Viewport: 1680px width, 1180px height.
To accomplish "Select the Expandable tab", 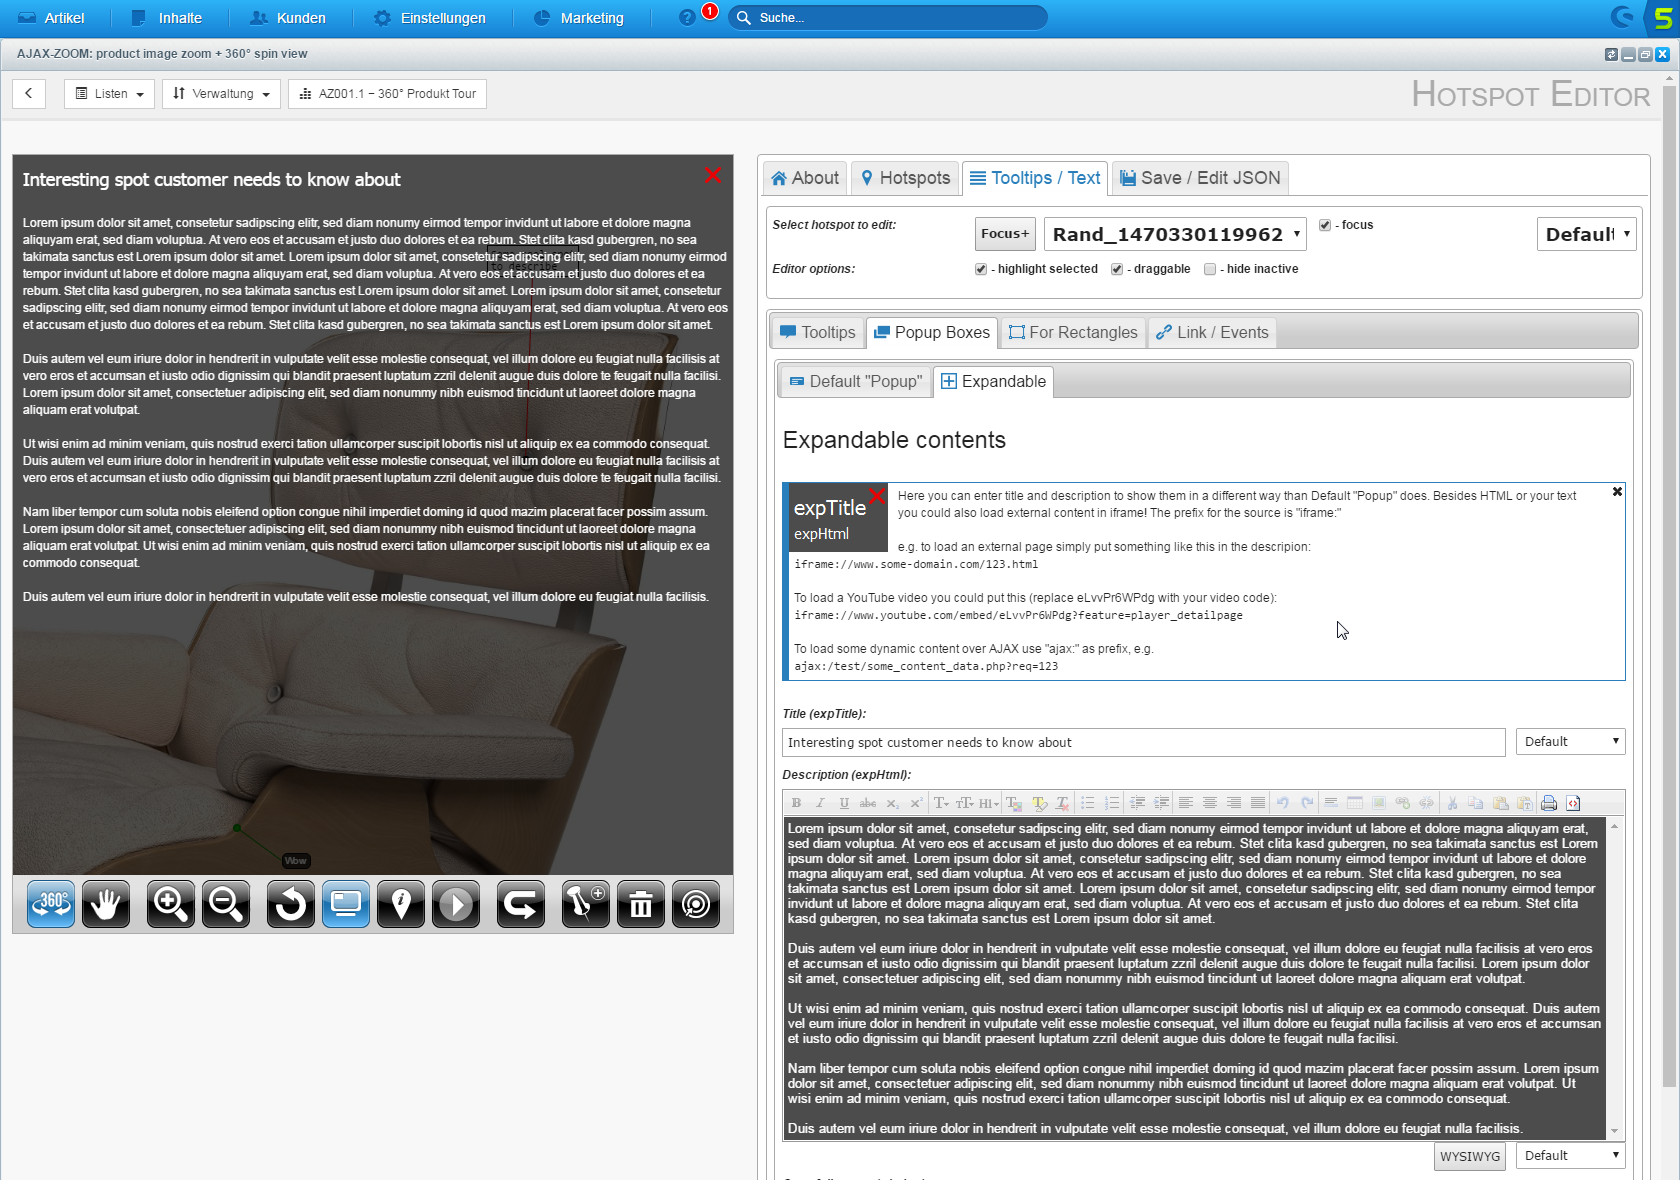I will click(994, 381).
